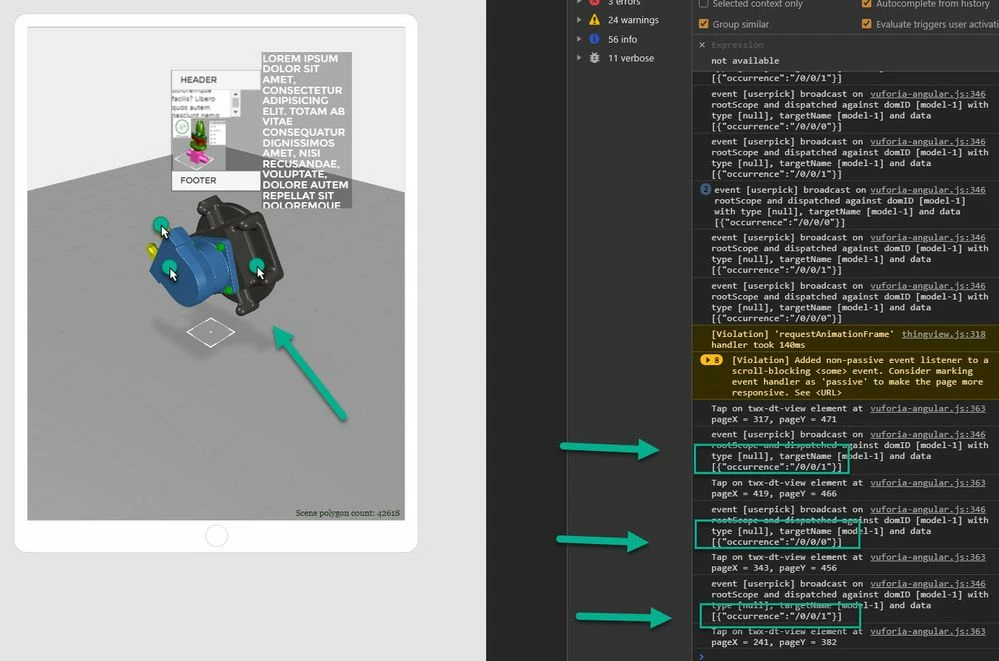Click the scrollbar in the small header panel
Screen dimensions: 999x661
(236, 103)
